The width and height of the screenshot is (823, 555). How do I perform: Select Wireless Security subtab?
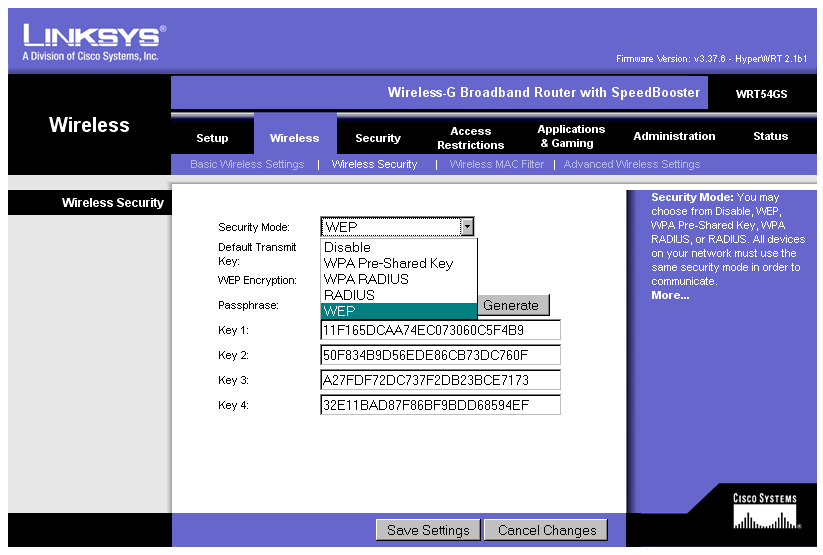tap(374, 164)
